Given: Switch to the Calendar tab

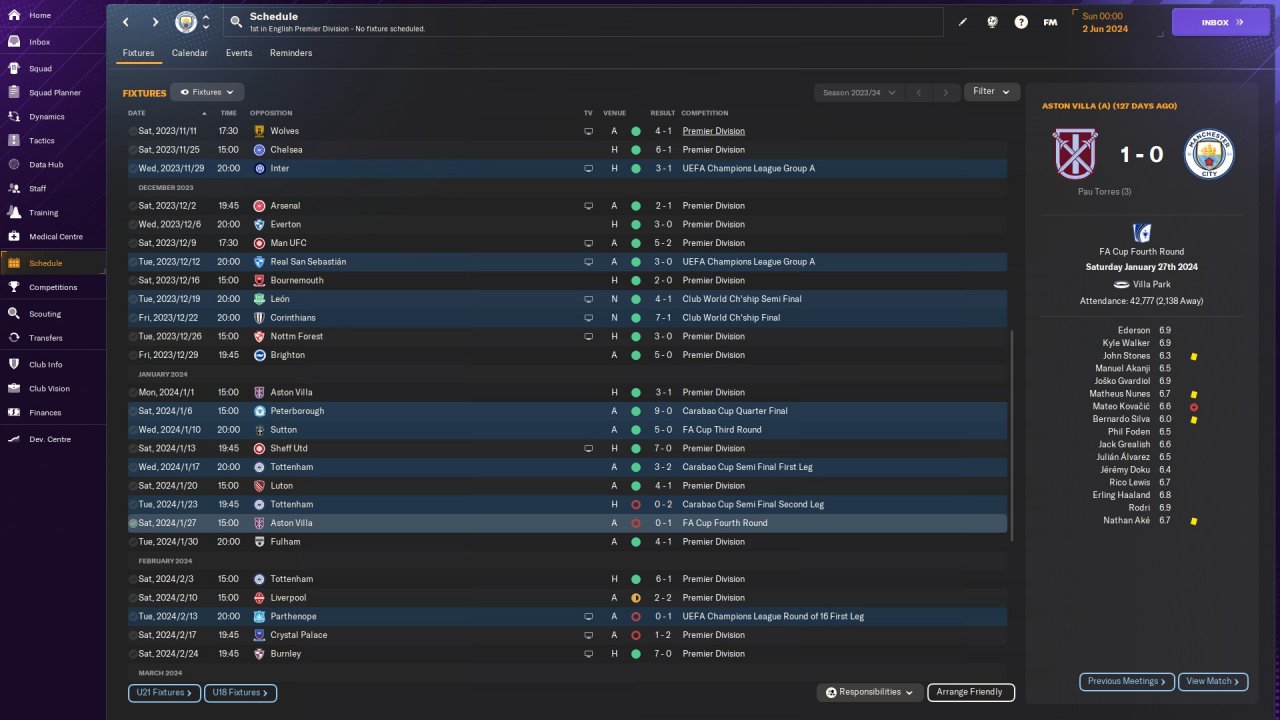Looking at the screenshot, I should pos(190,53).
